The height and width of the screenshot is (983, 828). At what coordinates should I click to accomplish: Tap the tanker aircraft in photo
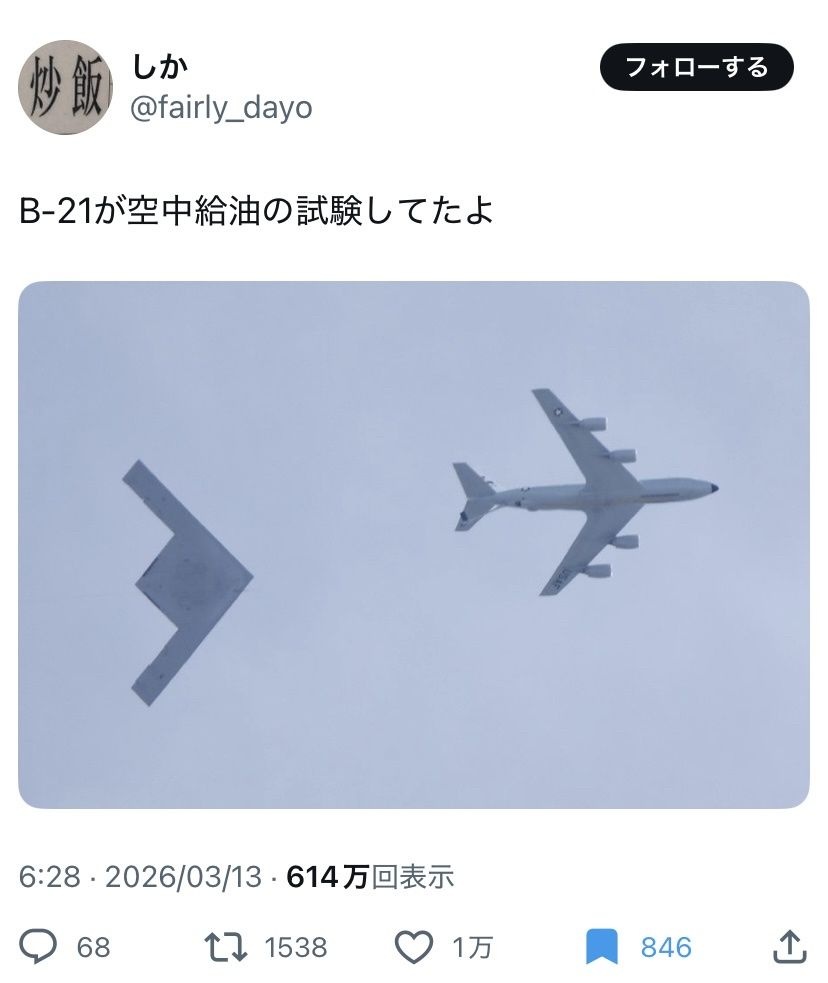click(585, 492)
